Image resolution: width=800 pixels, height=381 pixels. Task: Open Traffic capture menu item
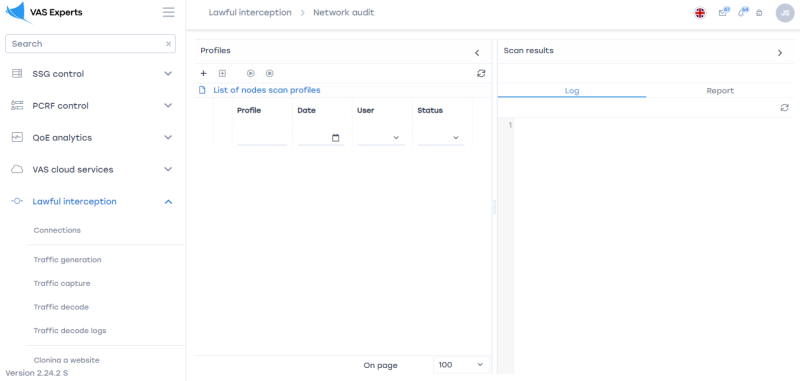tap(62, 283)
